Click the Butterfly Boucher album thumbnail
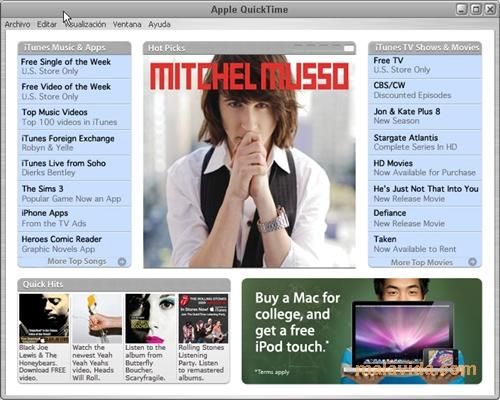500x400 pixels. (150, 318)
